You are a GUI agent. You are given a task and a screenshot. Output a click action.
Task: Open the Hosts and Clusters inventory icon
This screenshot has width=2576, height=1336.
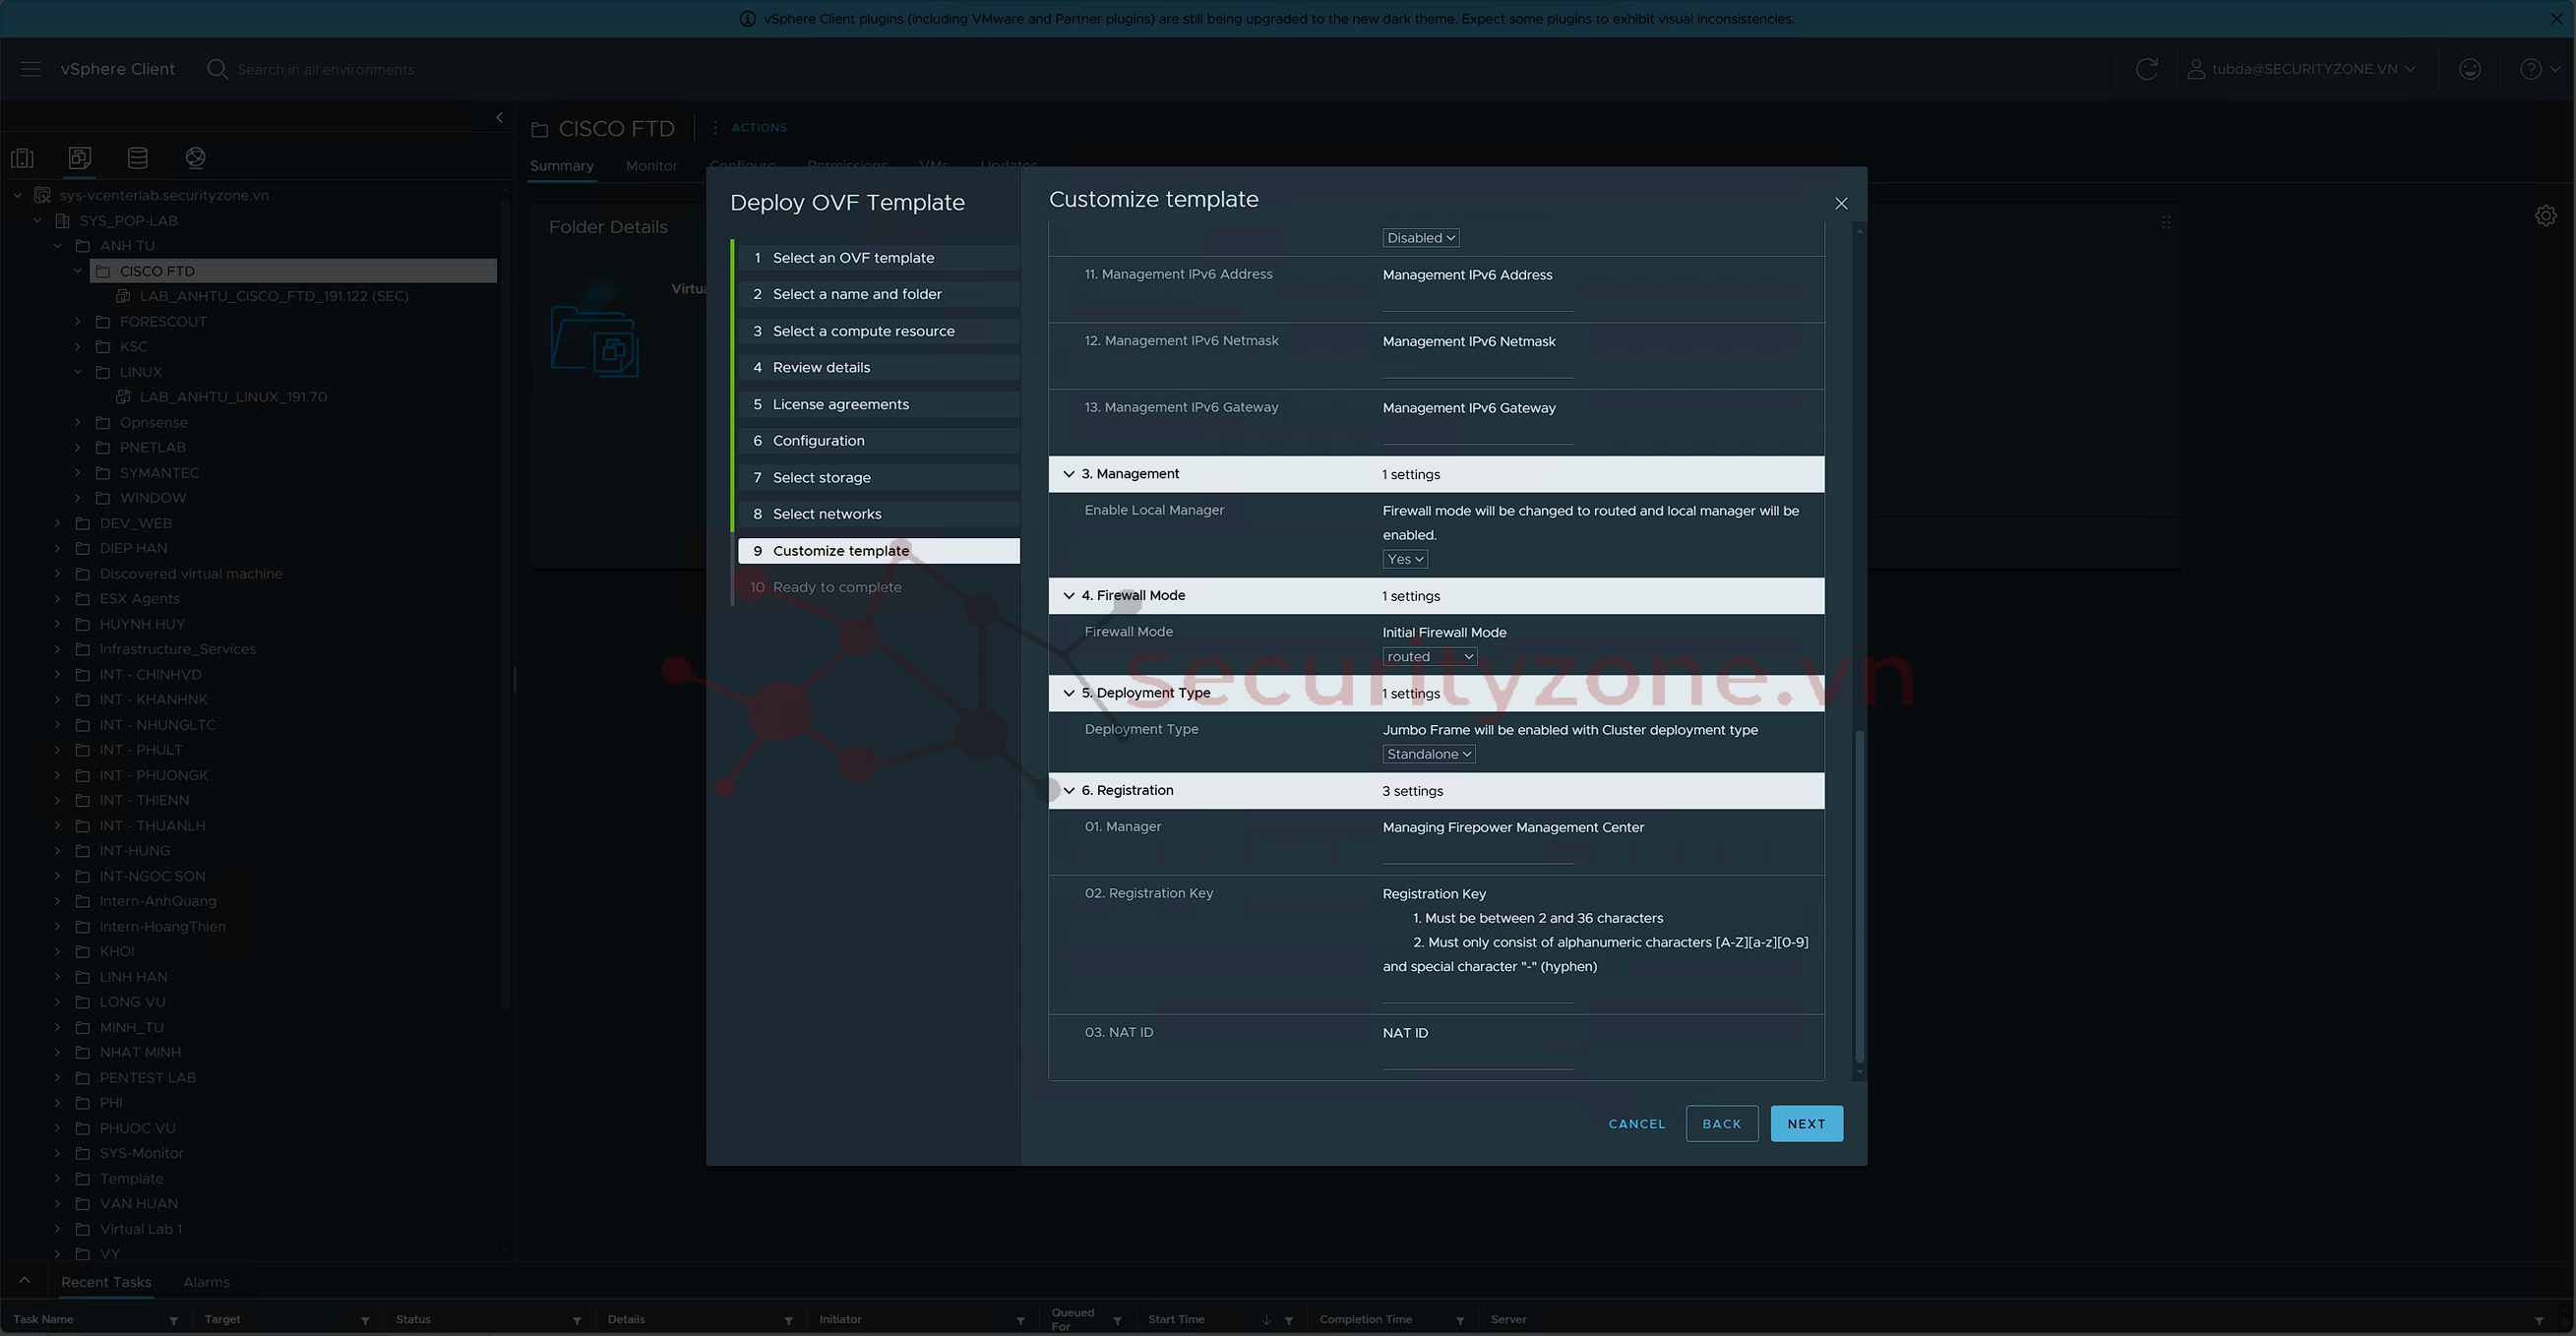[x=22, y=158]
